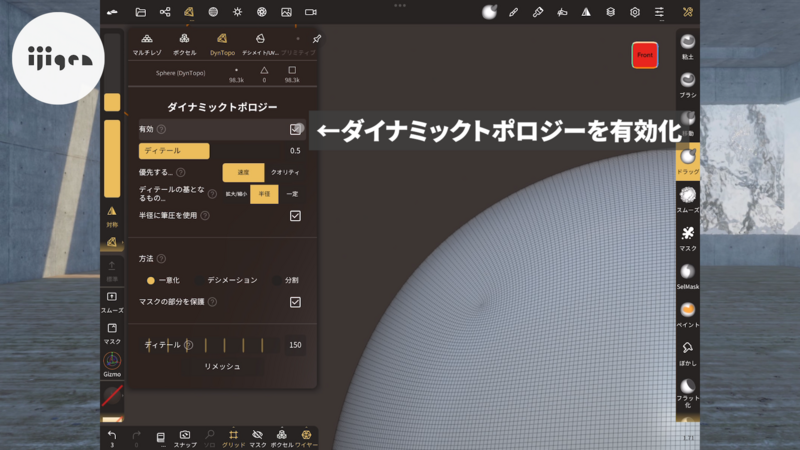This screenshot has width=800, height=450.
Task: Pin the topology panel open
Action: point(316,39)
